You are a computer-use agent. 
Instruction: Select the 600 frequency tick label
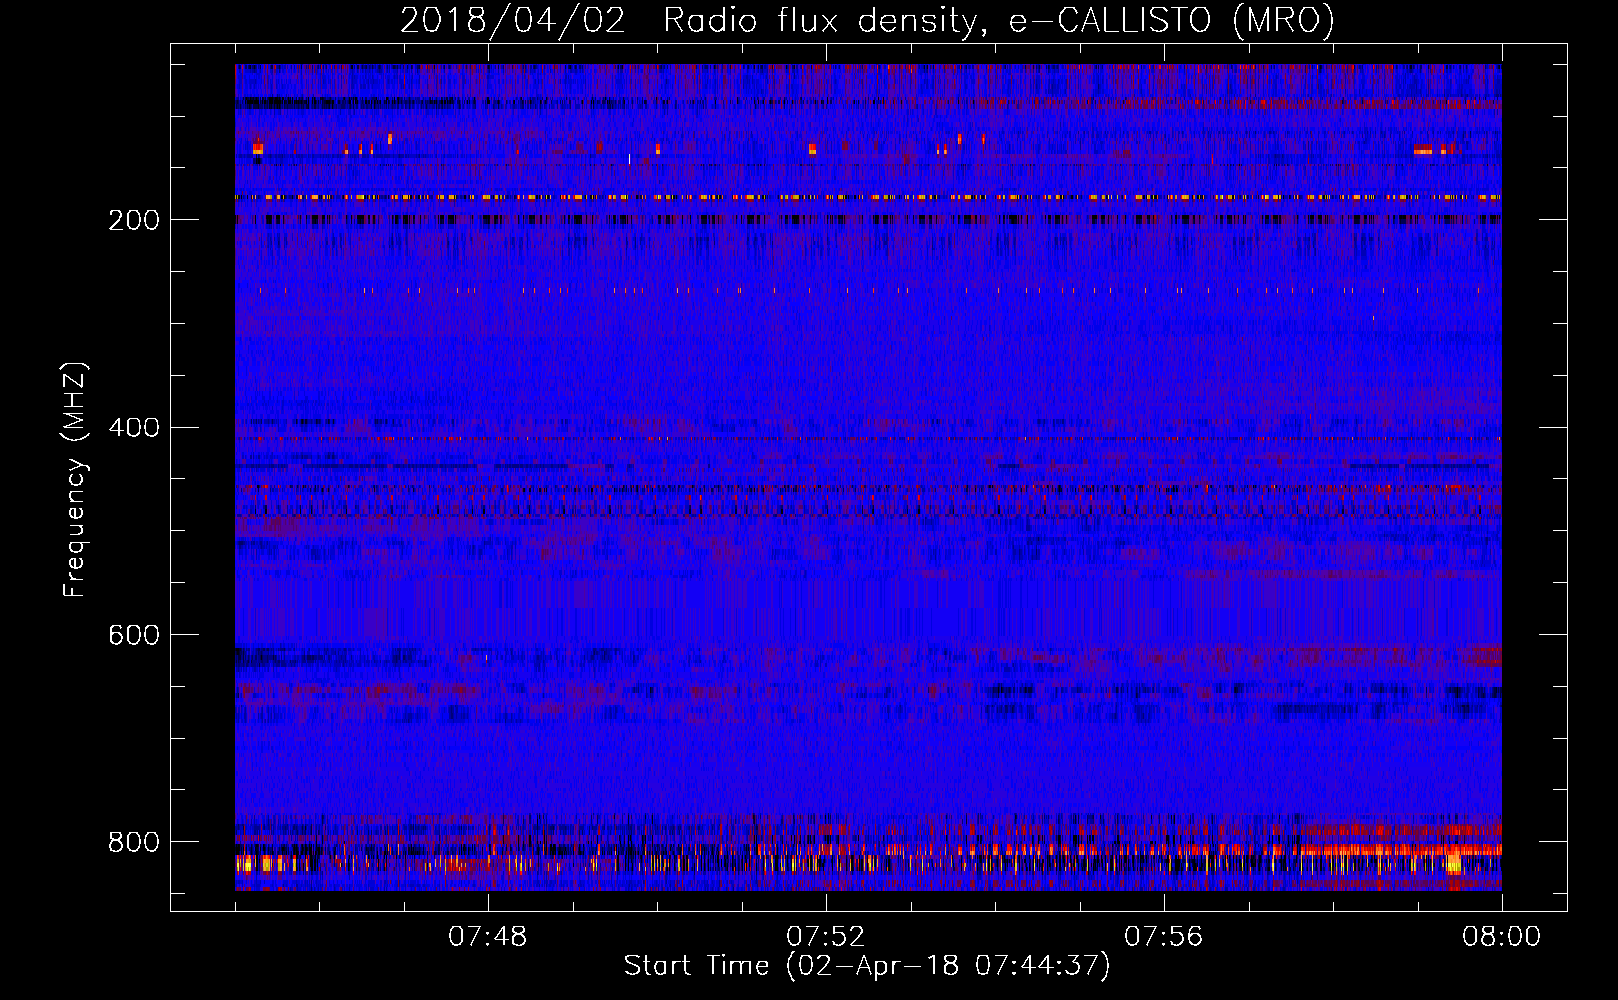click(134, 636)
